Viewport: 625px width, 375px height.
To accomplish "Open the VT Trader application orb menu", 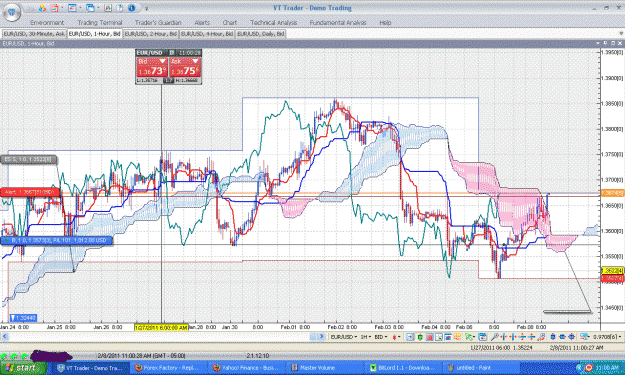I will (12, 12).
